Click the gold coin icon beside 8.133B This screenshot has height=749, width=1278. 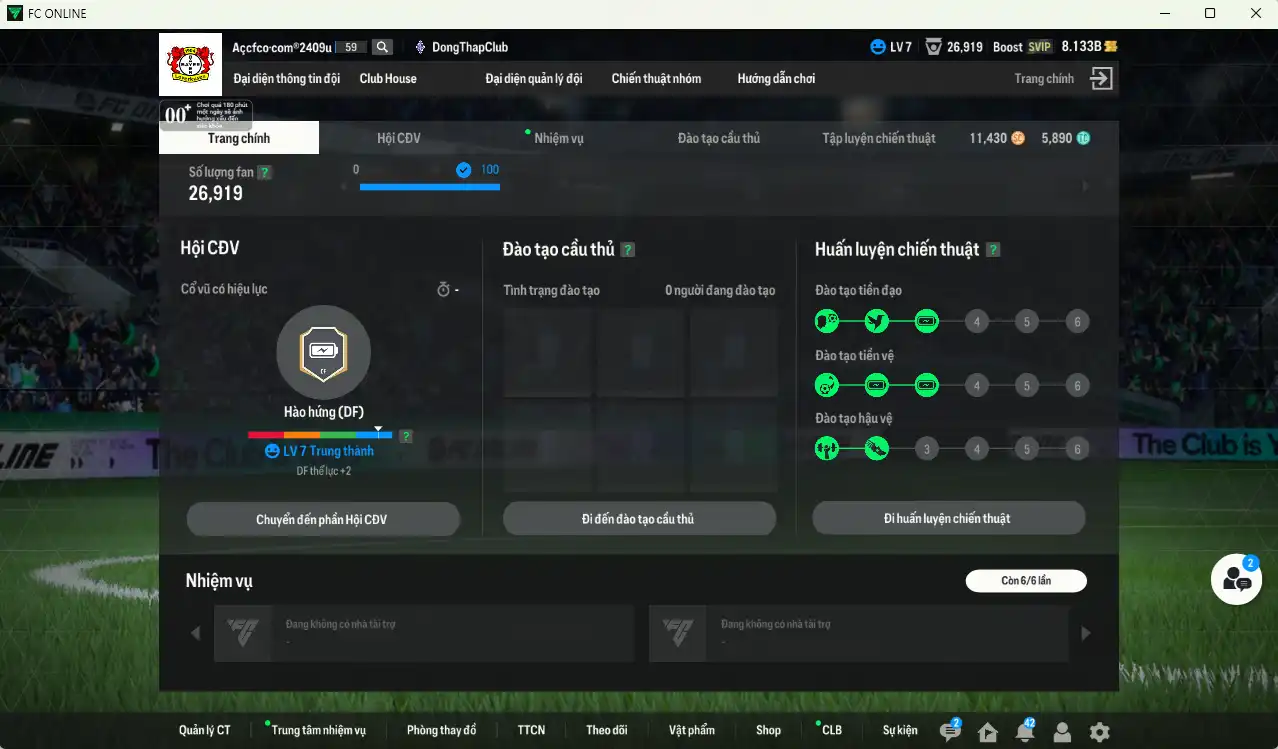pos(1110,47)
